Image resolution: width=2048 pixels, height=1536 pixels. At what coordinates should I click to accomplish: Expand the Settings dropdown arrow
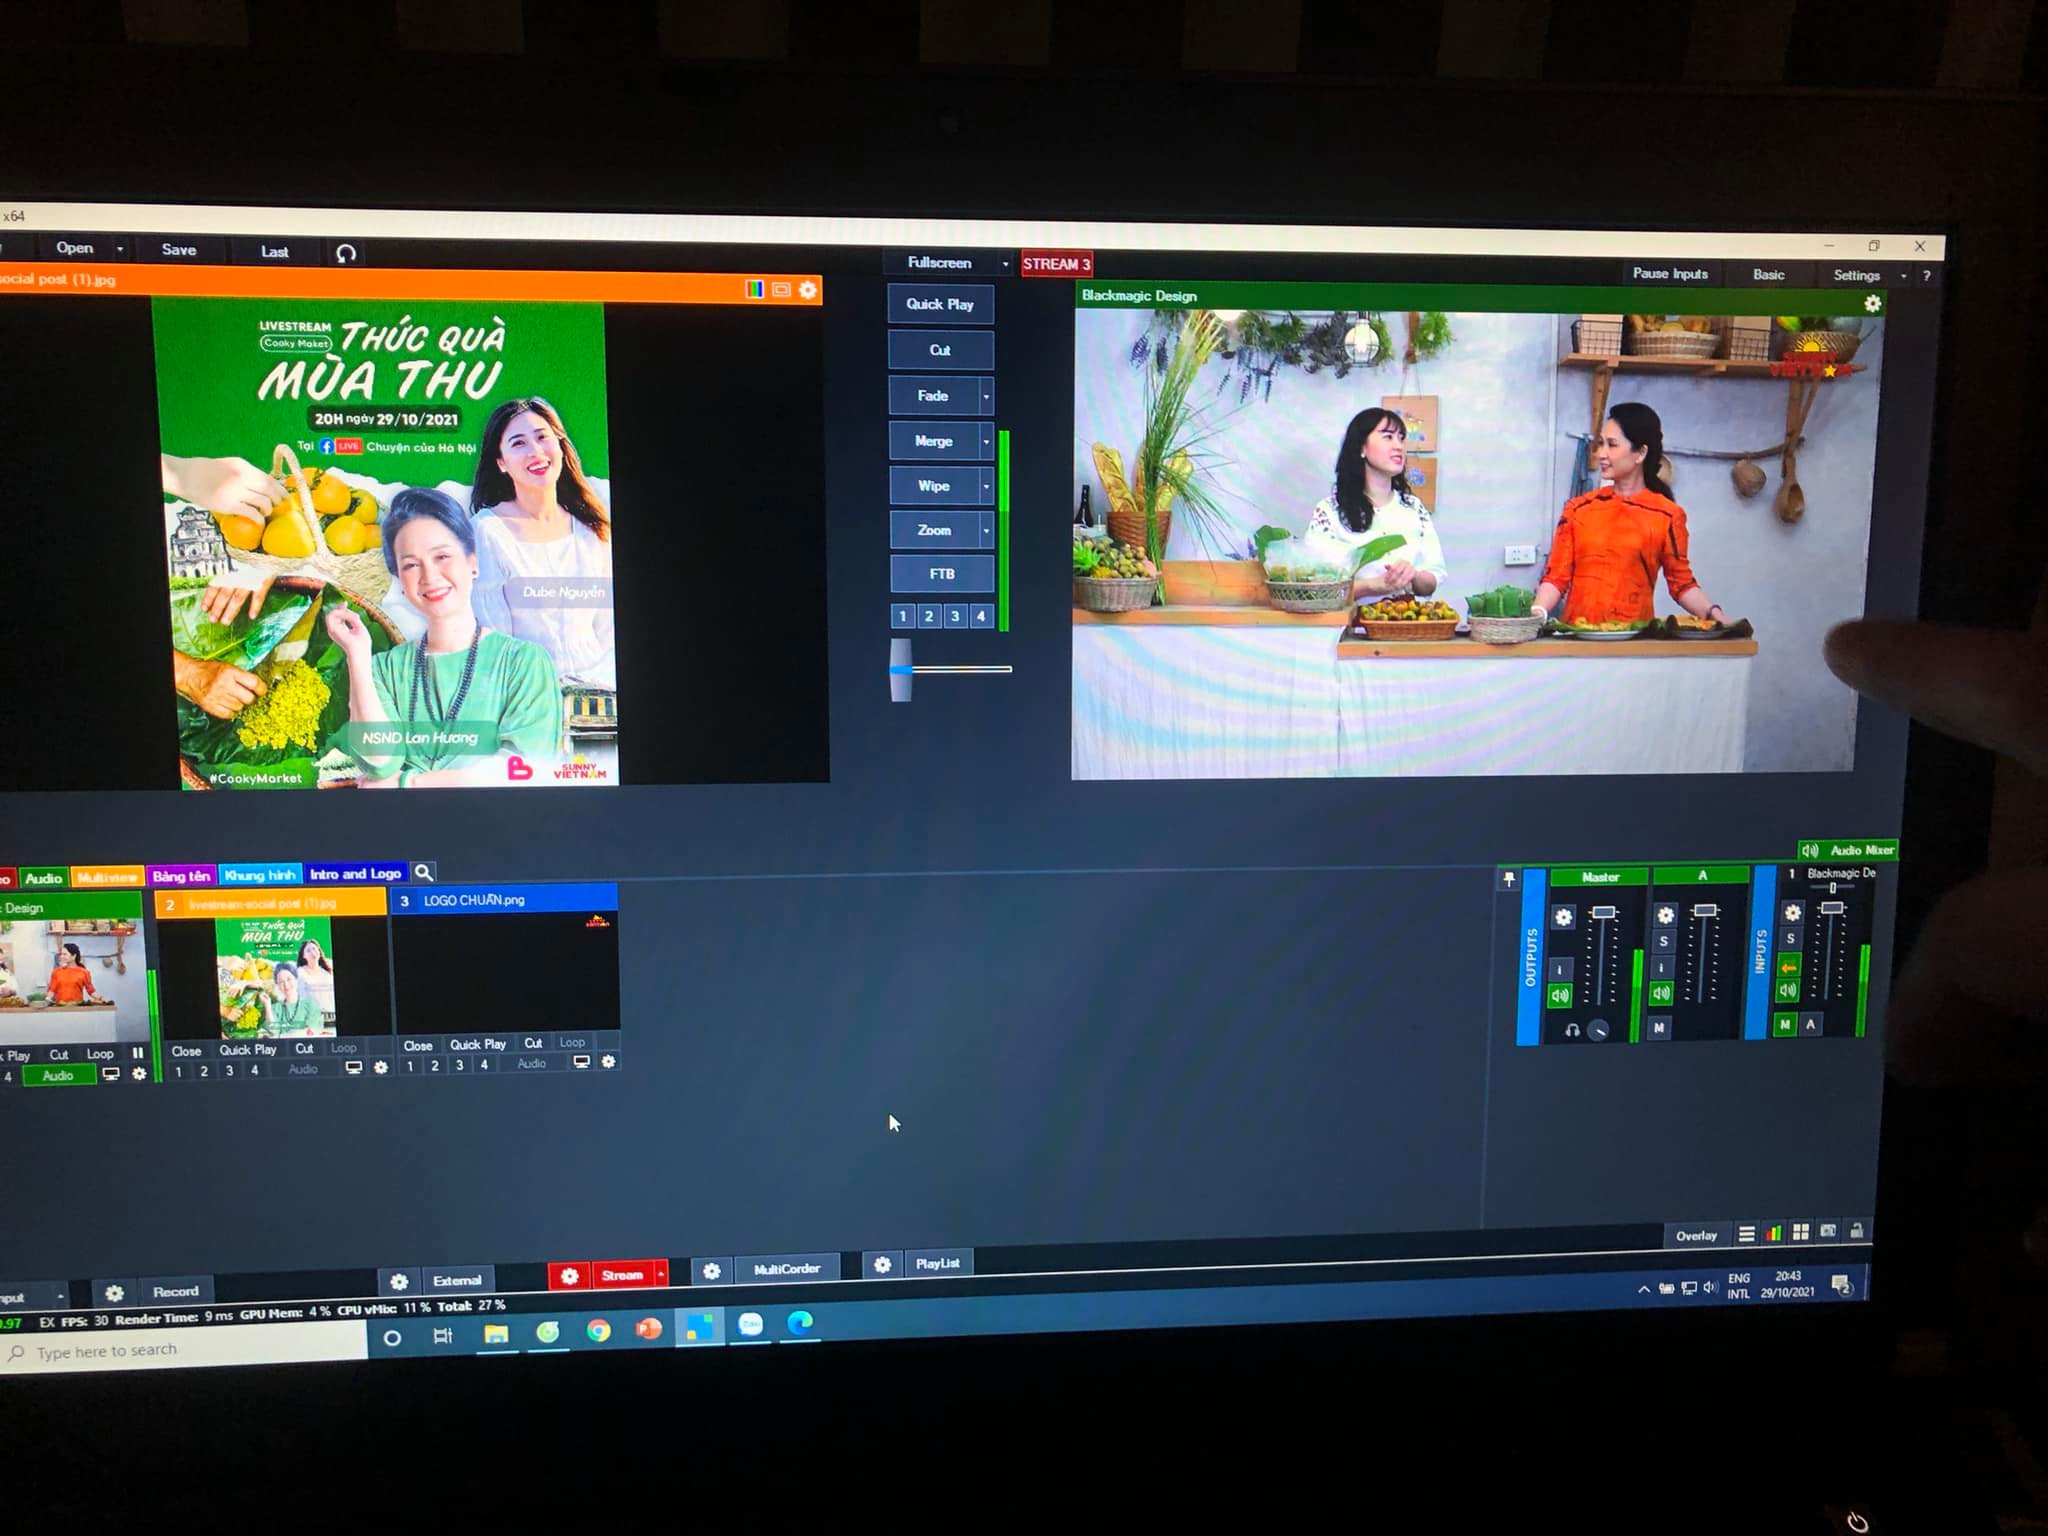[x=1903, y=276]
